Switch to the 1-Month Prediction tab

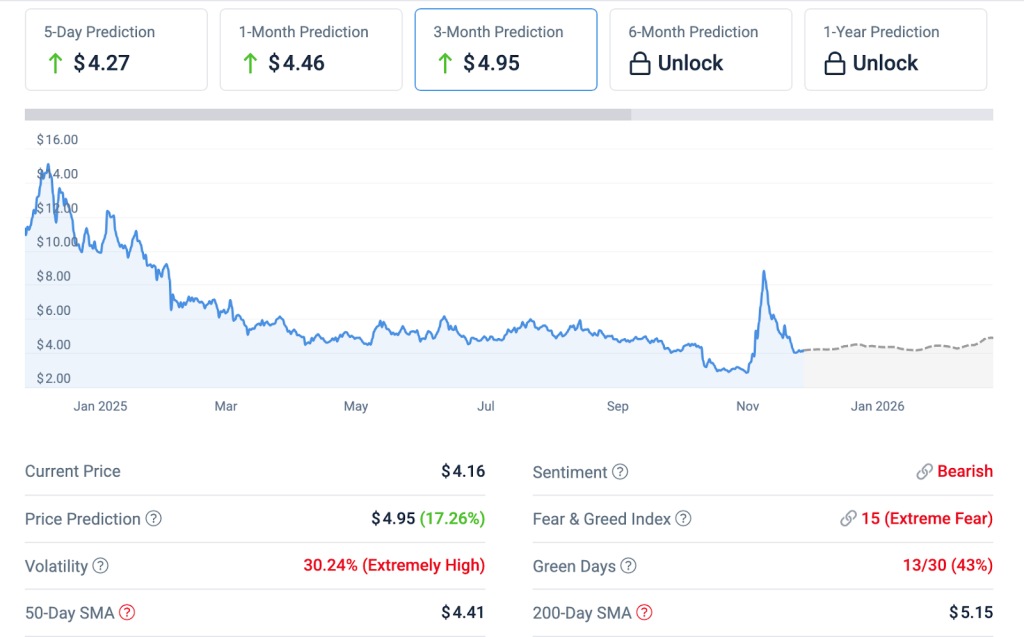pos(310,50)
